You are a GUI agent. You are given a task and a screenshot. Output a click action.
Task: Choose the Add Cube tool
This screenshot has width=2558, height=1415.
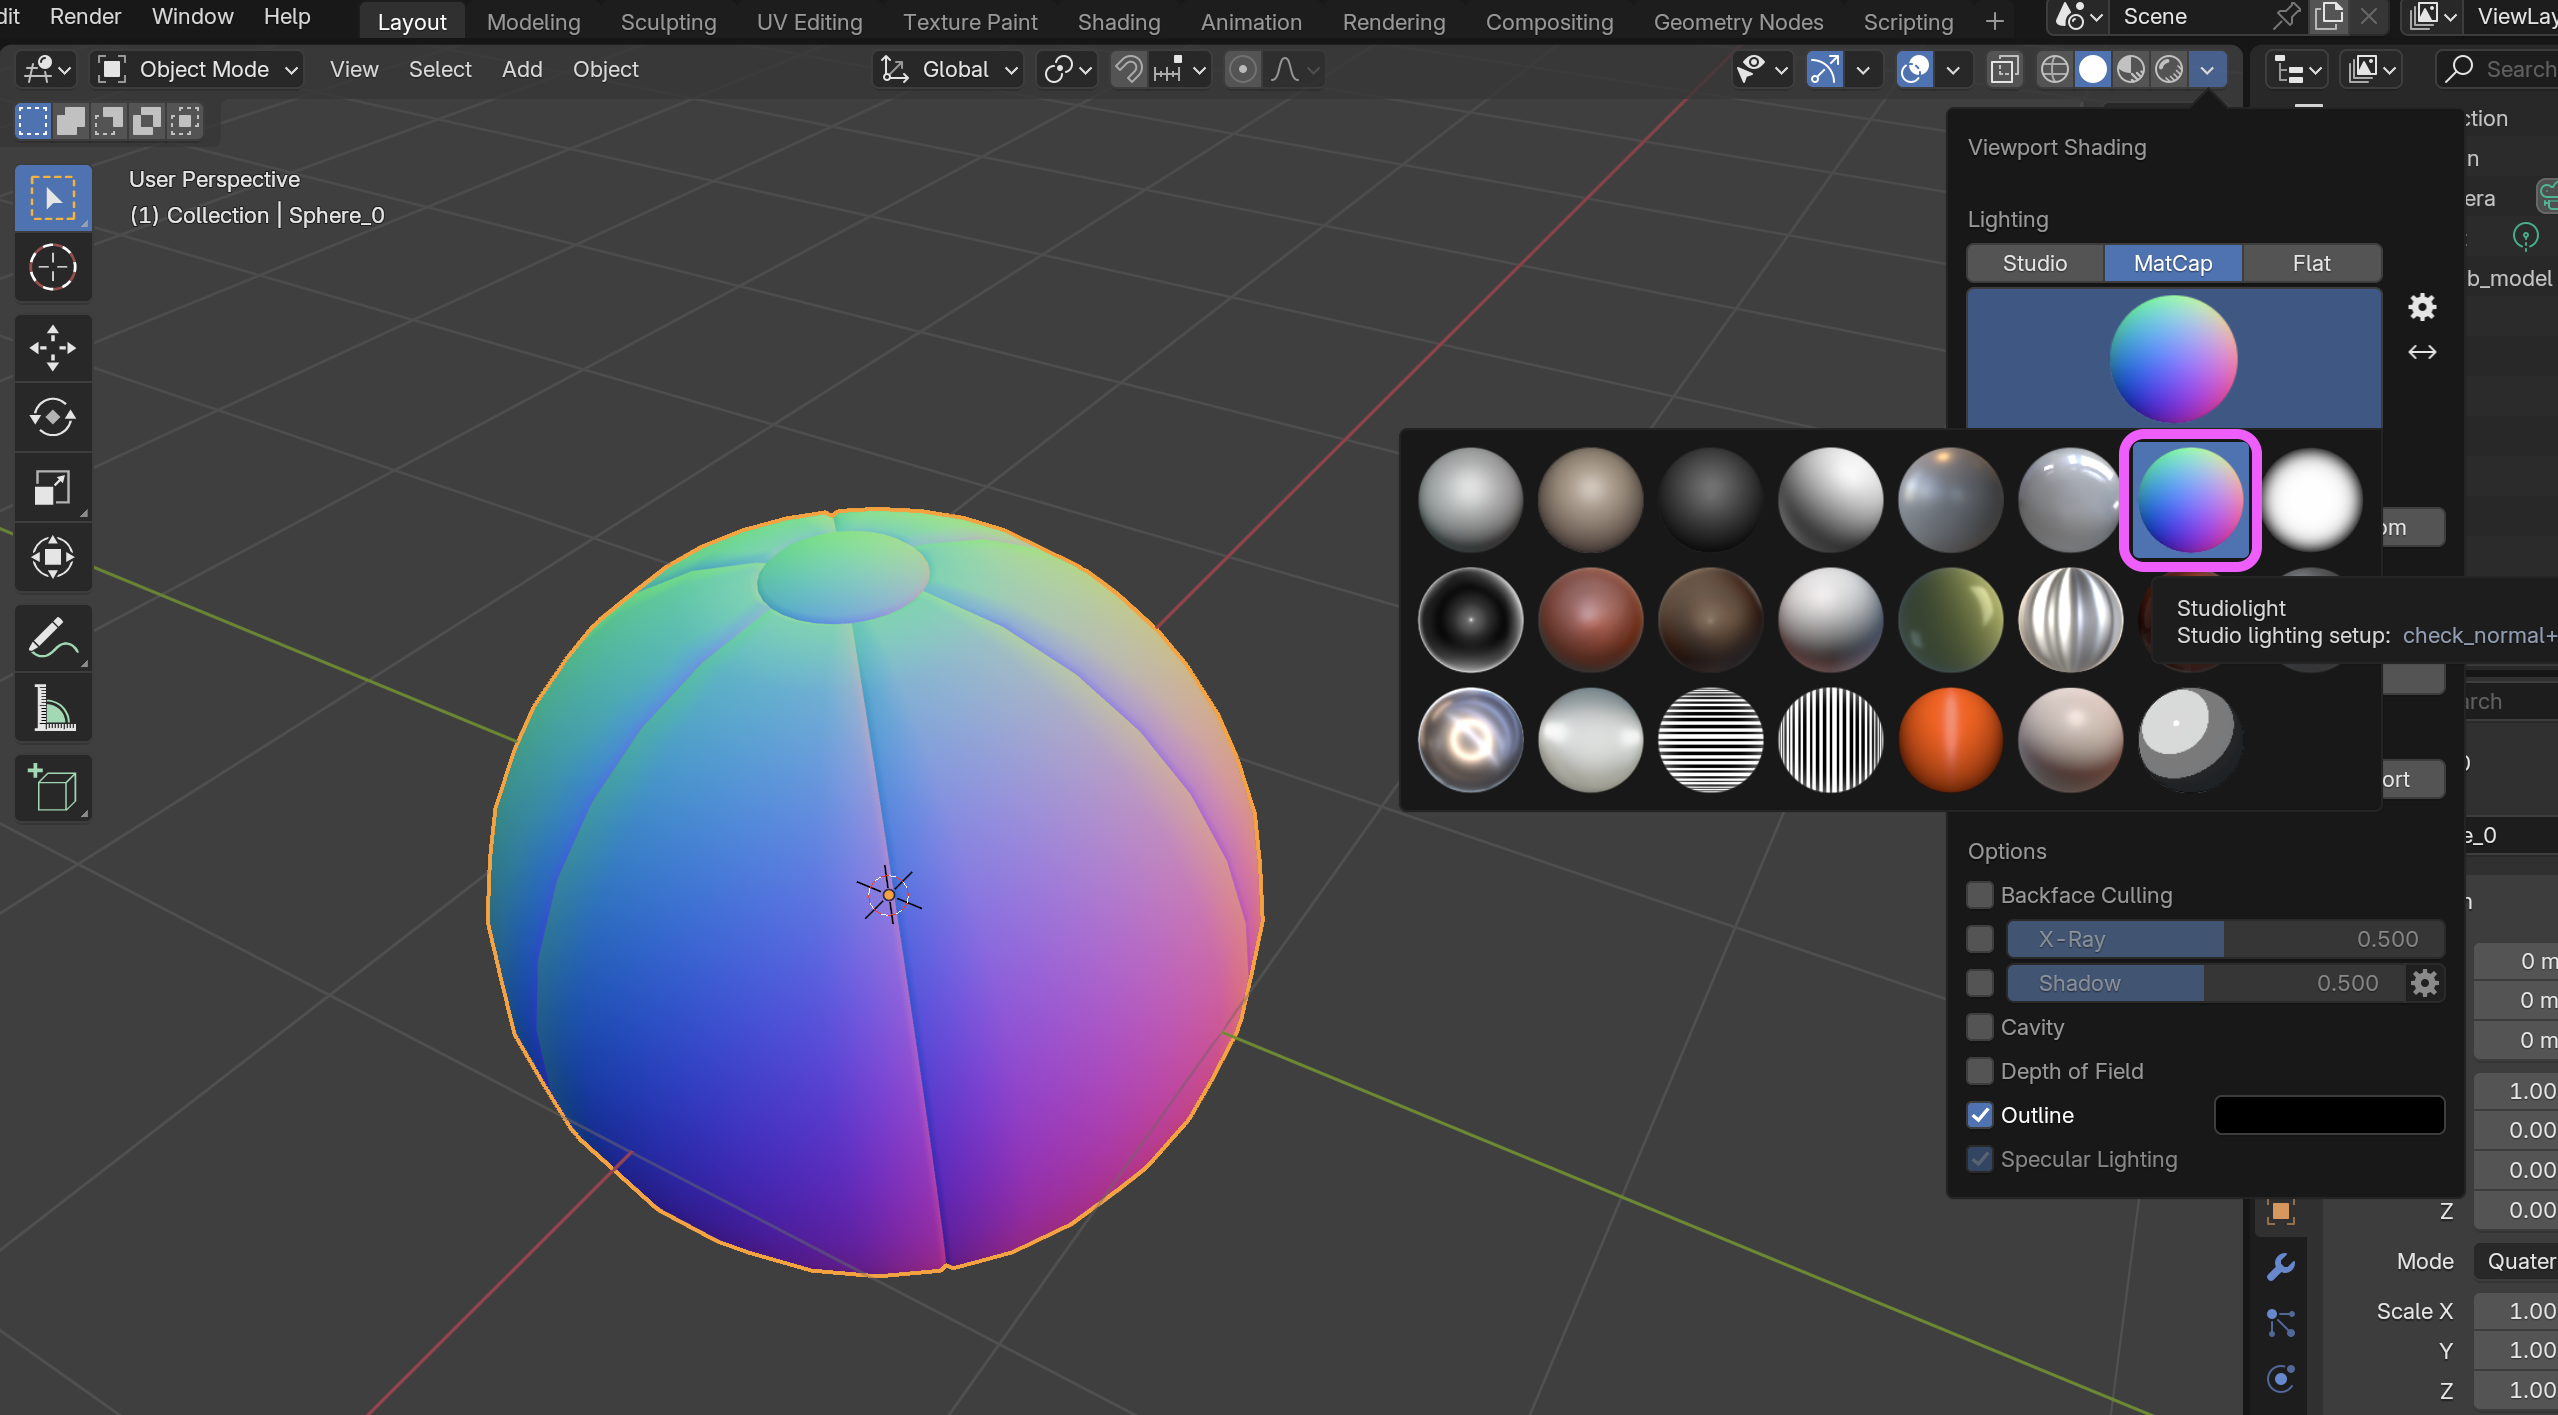click(x=52, y=788)
